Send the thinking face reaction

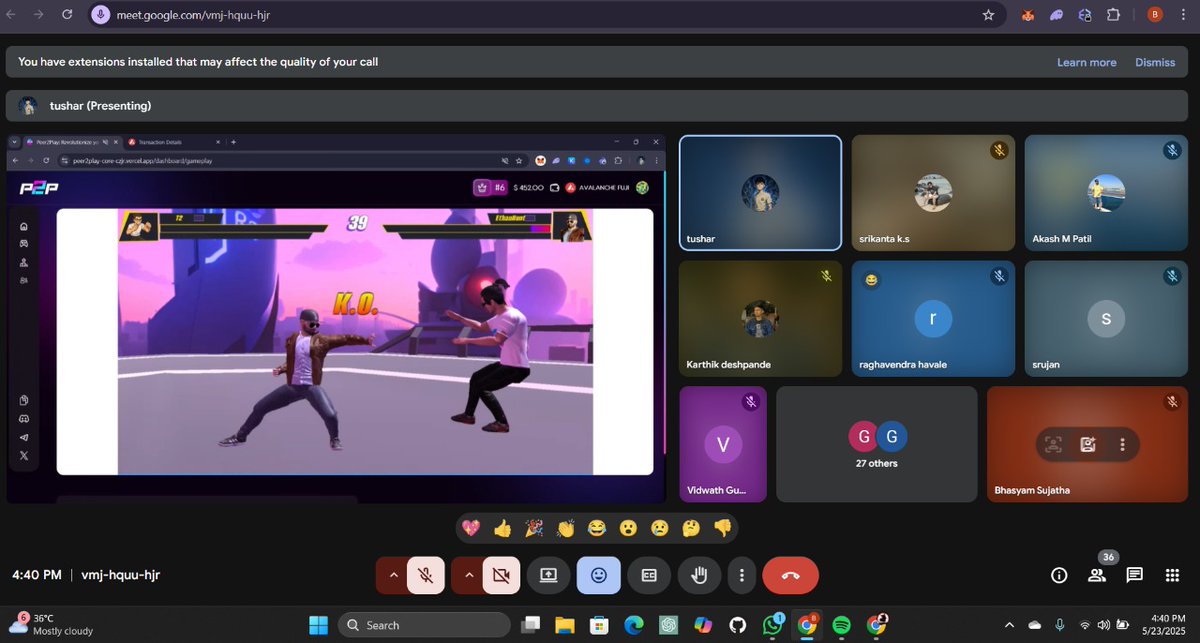coord(691,528)
